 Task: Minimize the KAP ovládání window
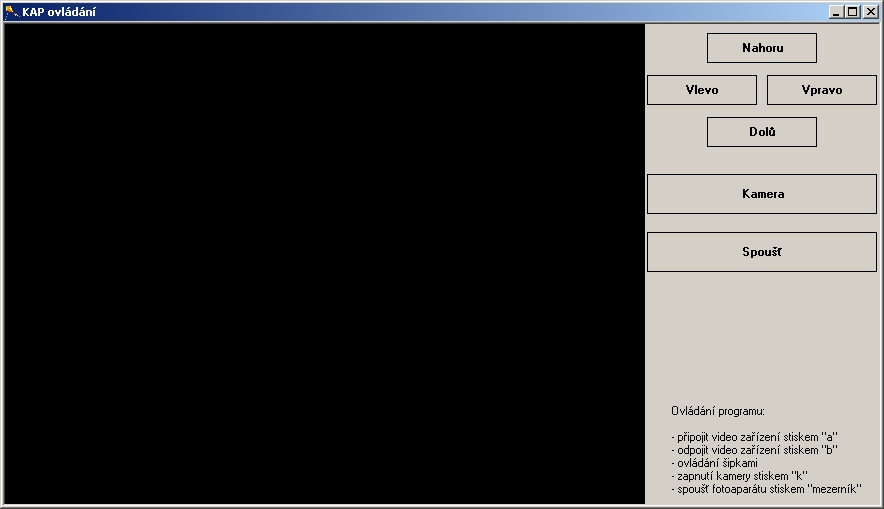coord(837,12)
